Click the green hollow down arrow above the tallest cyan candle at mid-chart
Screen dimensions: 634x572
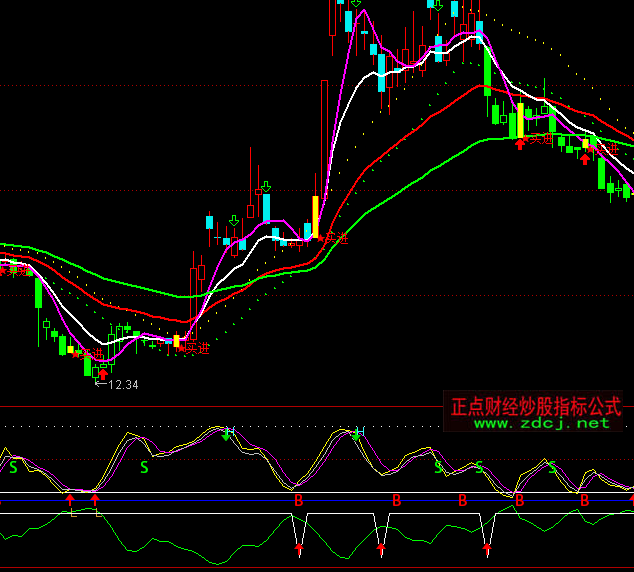(x=266, y=187)
